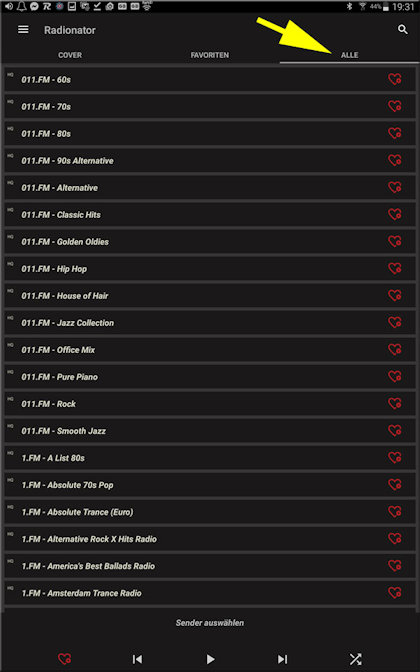Heart the 011.FM - Jazz Collection station
Image resolution: width=420 pixels, height=672 pixels.
coord(394,323)
